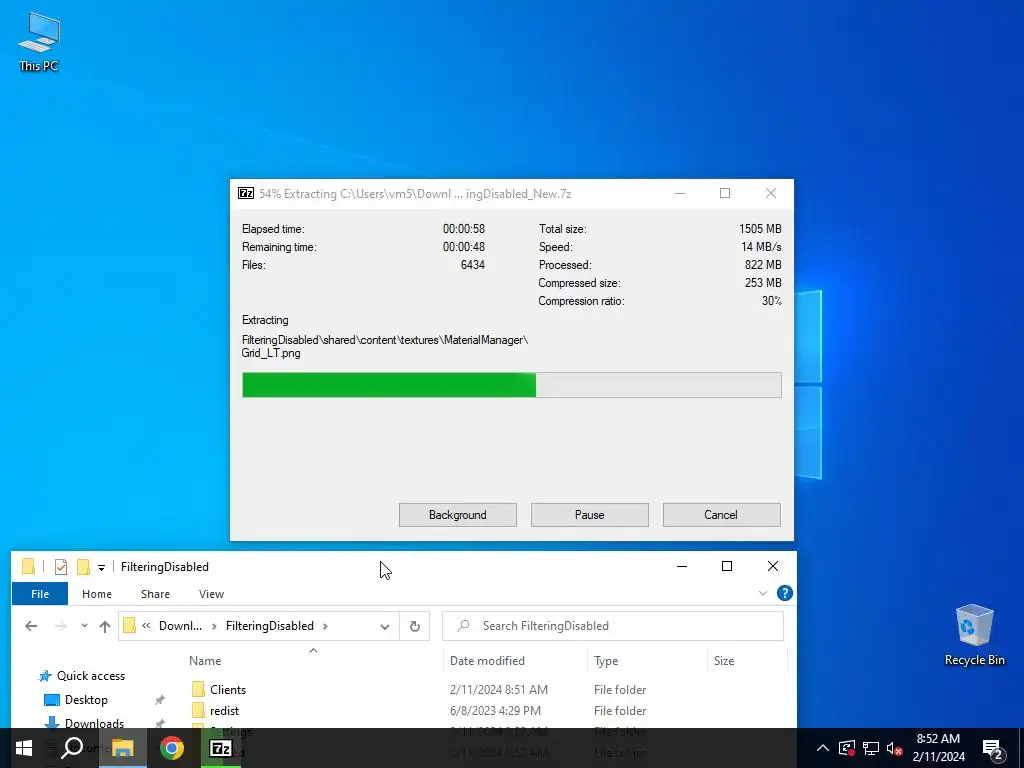Click the pin next to Desktop
The width and height of the screenshot is (1024, 768).
(159, 700)
